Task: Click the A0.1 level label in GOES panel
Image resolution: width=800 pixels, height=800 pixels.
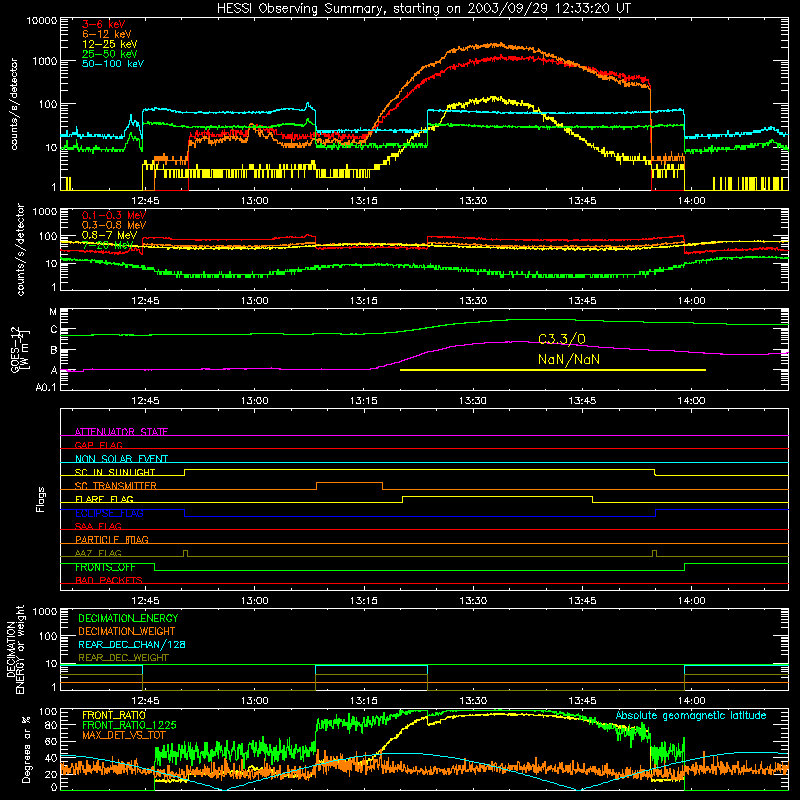Action: pos(46,388)
